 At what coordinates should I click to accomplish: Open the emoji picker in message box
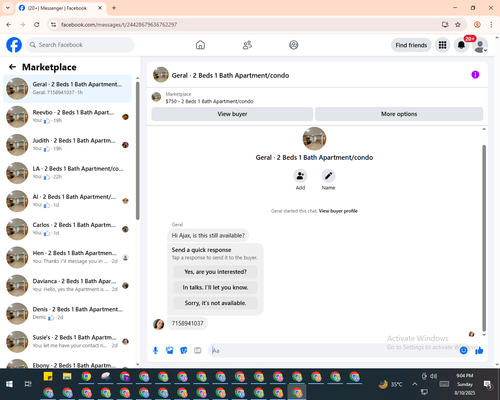tap(463, 350)
